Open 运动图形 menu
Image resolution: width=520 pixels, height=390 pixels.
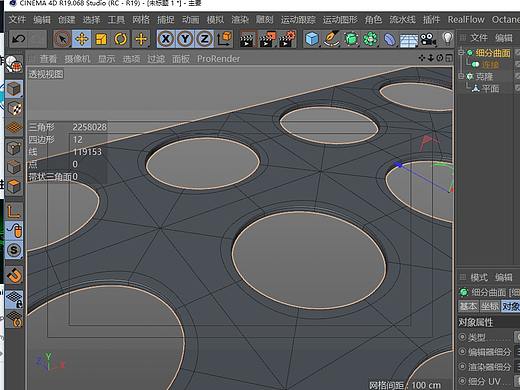340,20
